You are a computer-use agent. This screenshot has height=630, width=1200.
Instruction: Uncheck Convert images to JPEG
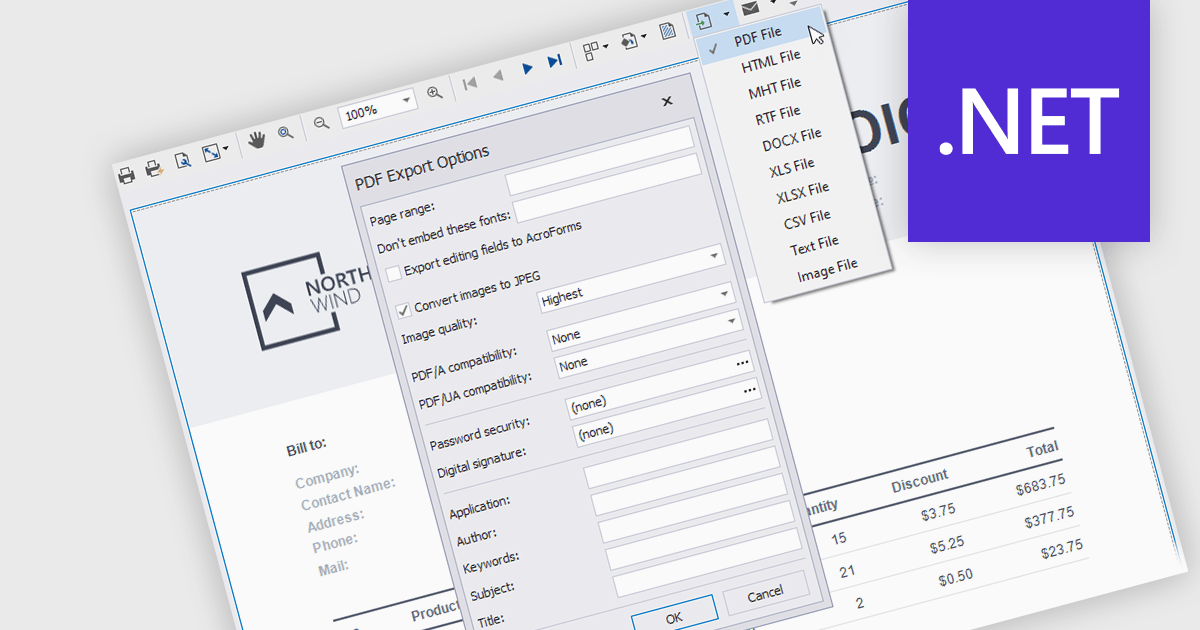pos(404,309)
